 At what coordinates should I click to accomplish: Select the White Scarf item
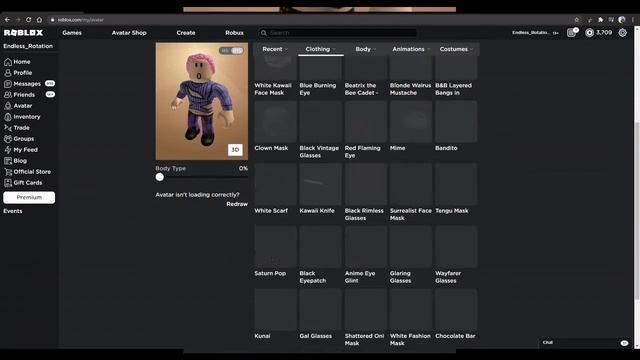[276, 189]
